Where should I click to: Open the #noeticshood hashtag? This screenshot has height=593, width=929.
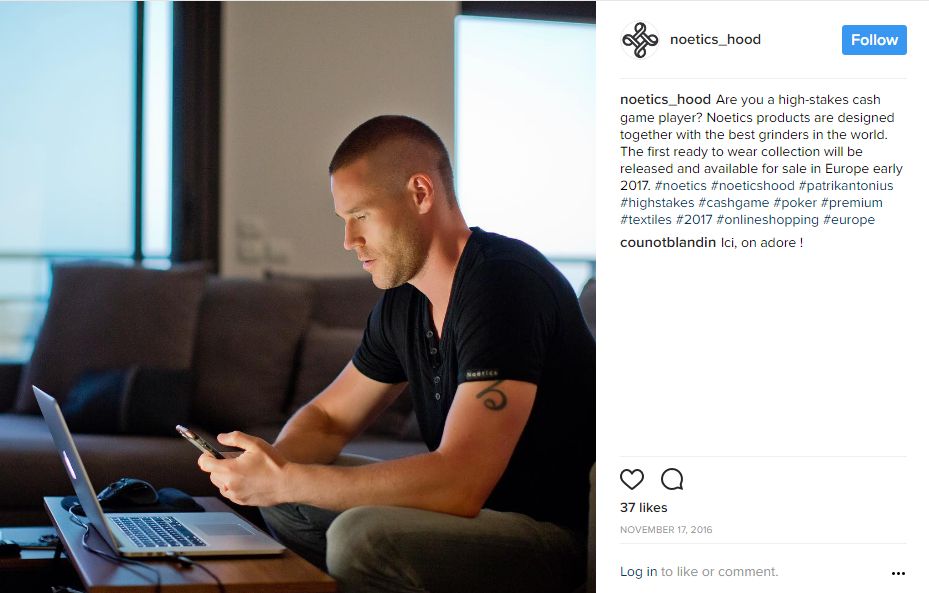click(x=752, y=185)
